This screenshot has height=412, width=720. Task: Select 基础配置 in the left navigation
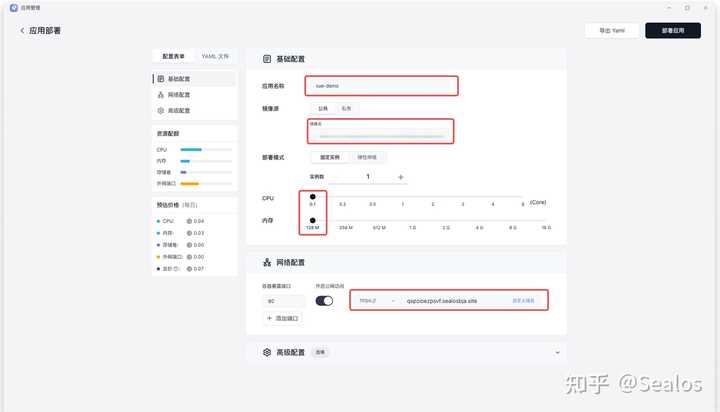194,79
